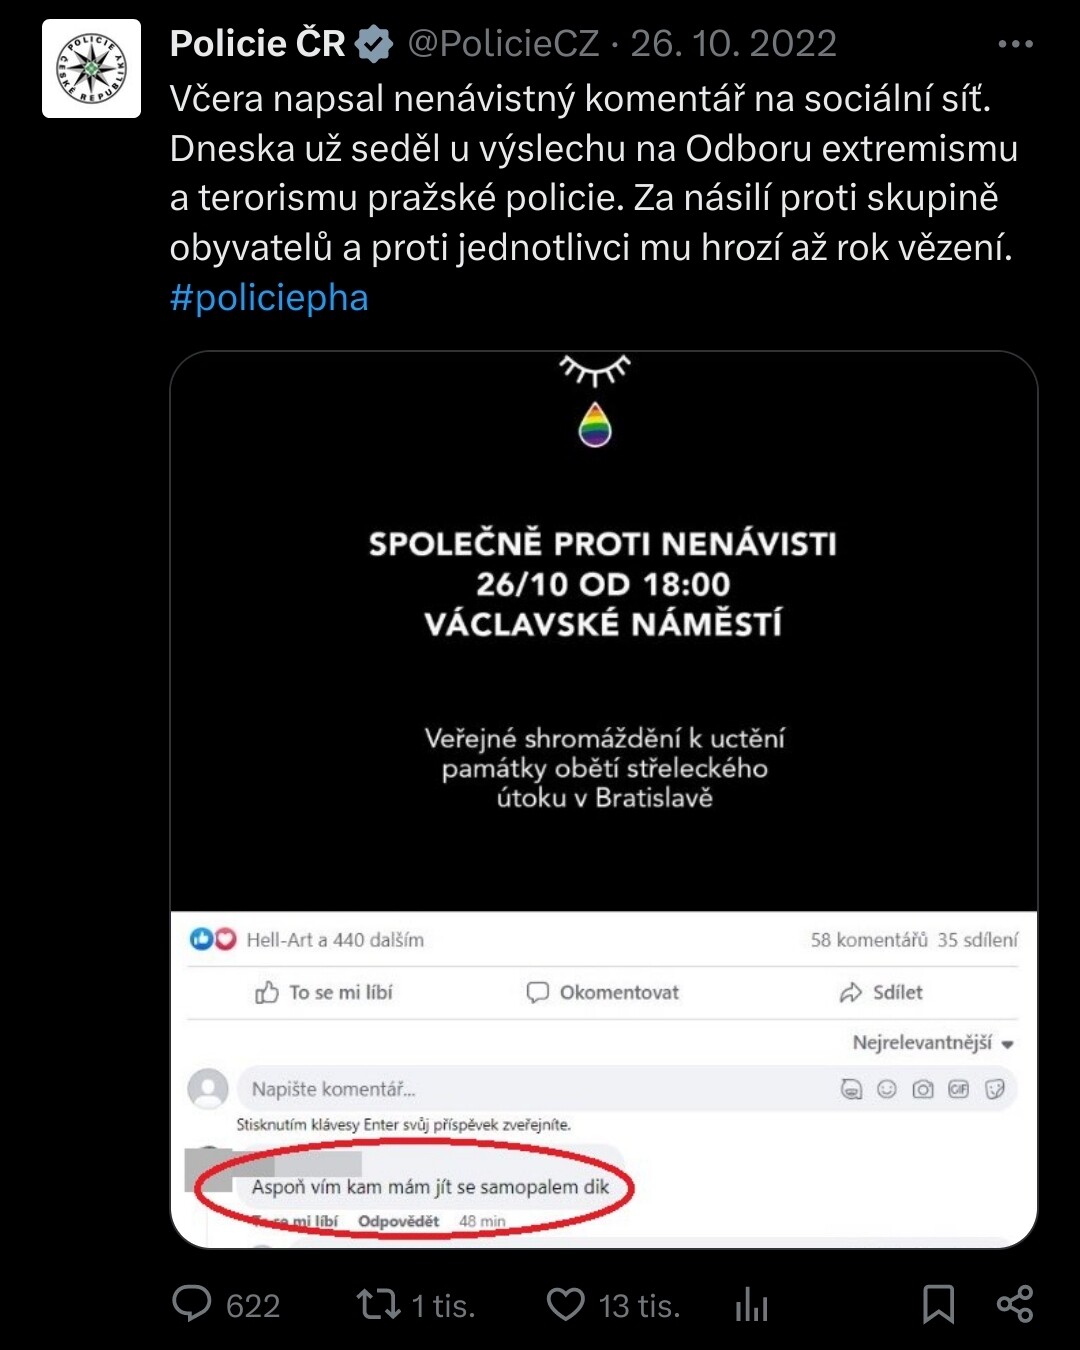Bookmark this tweet

pos(938,1304)
